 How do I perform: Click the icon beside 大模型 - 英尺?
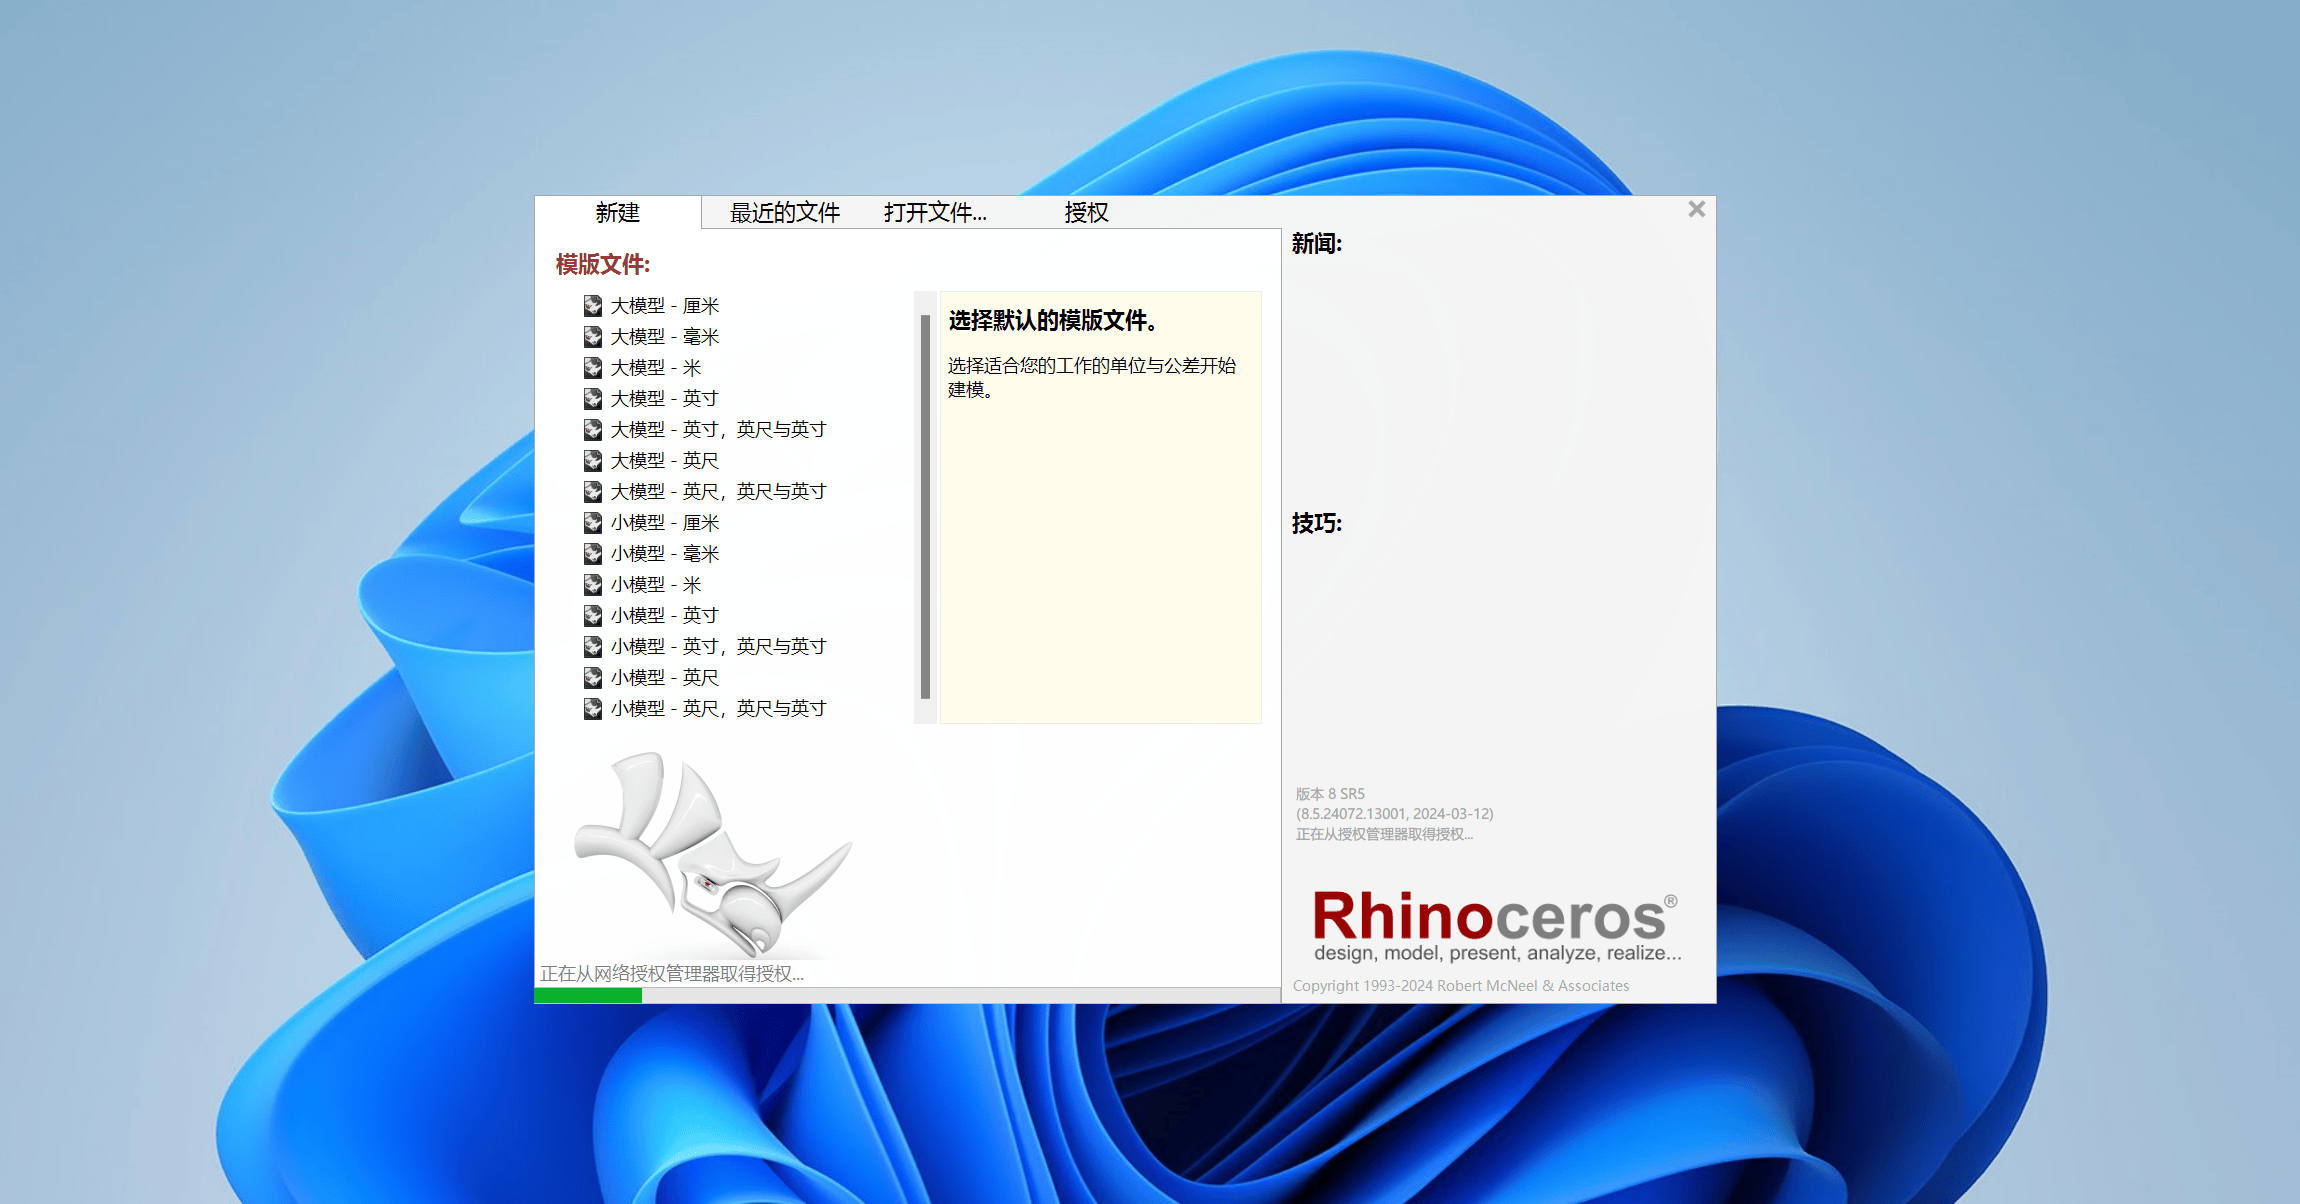click(593, 461)
